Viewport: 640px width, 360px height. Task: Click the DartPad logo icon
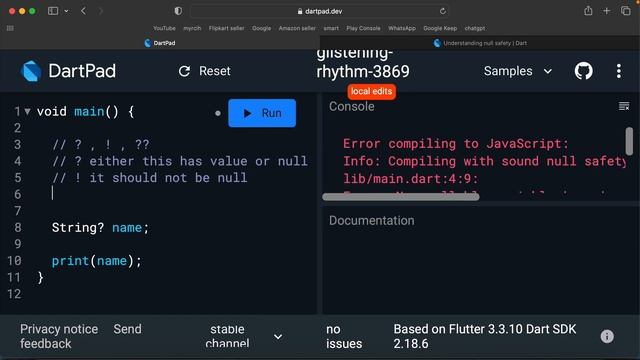click(x=31, y=71)
